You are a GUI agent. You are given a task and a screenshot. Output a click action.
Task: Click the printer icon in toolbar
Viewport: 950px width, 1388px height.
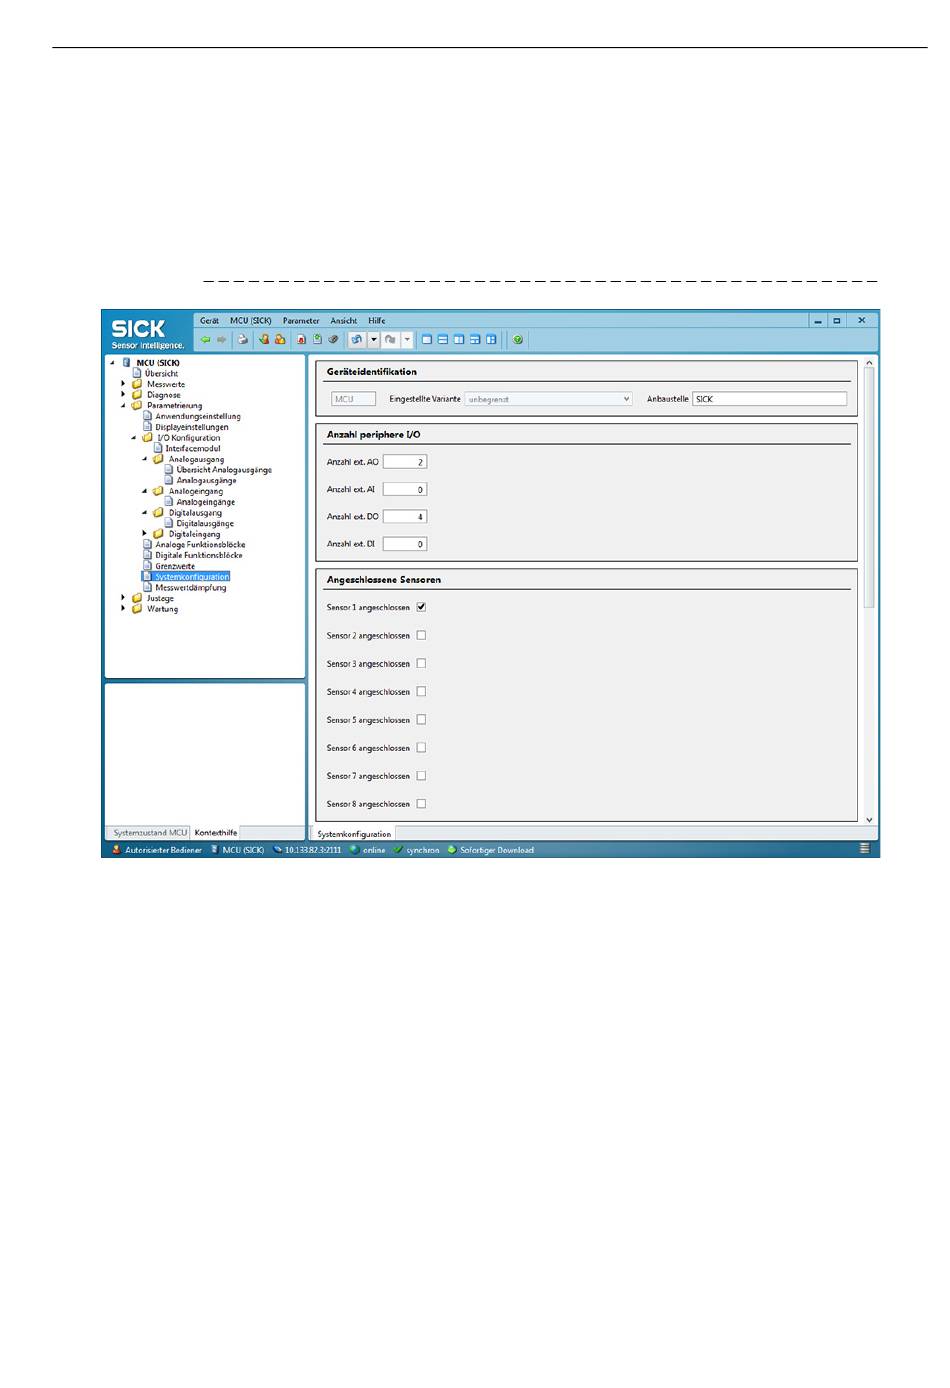pyautogui.click(x=243, y=340)
